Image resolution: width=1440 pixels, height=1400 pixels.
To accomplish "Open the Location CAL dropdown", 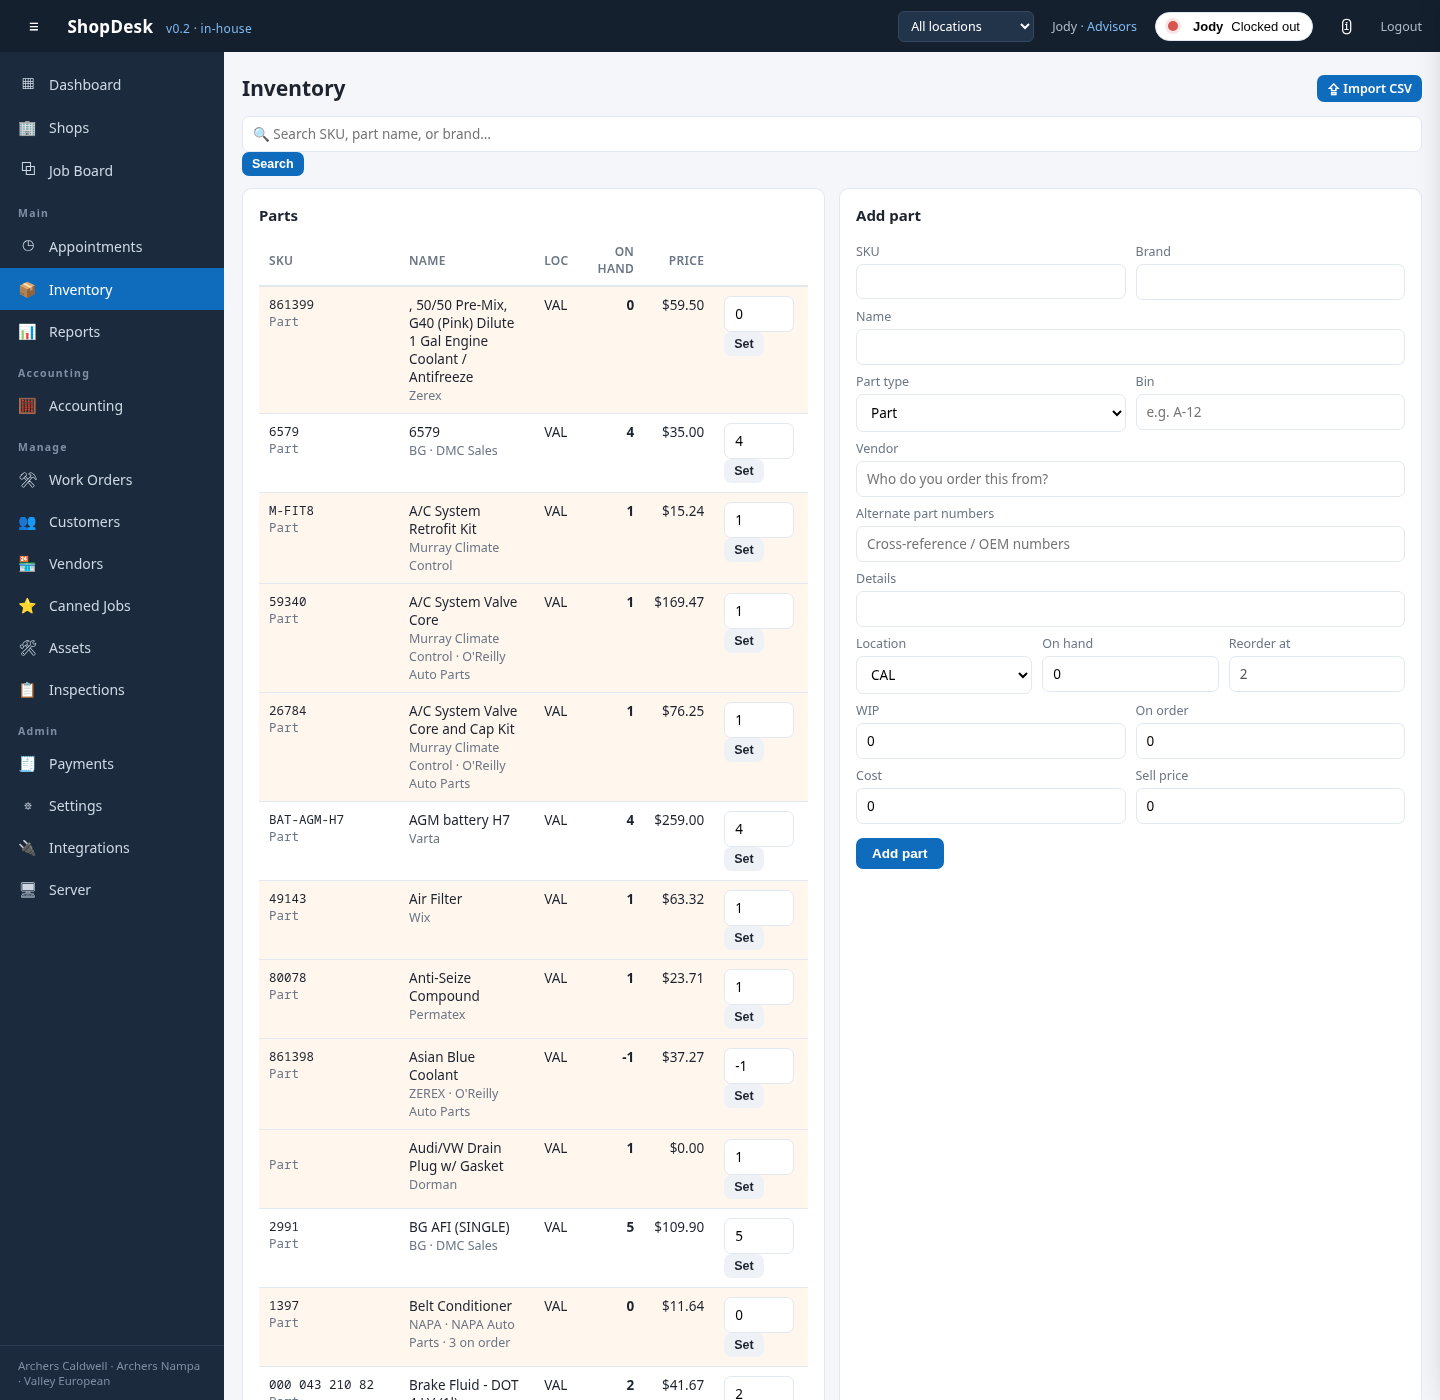I will [x=944, y=675].
